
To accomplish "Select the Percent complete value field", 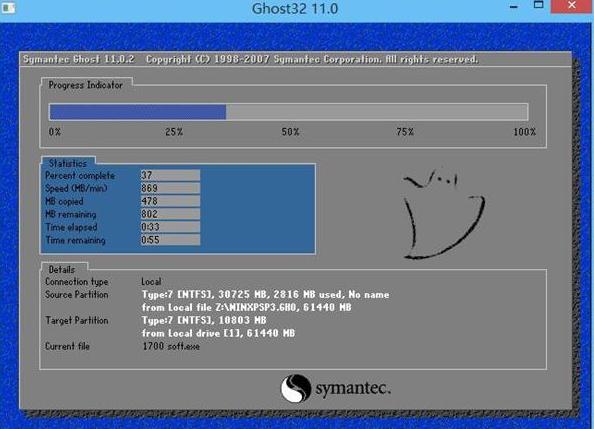I will click(170, 175).
